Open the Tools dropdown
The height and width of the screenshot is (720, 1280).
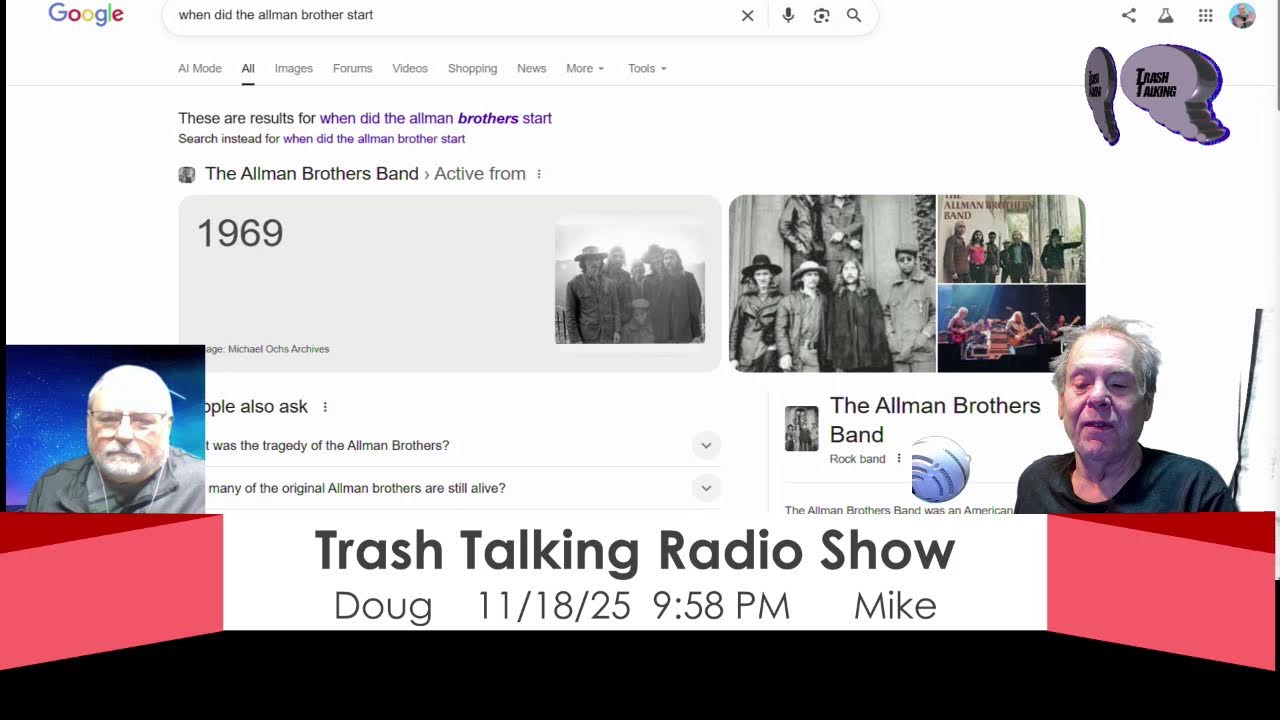coord(647,68)
